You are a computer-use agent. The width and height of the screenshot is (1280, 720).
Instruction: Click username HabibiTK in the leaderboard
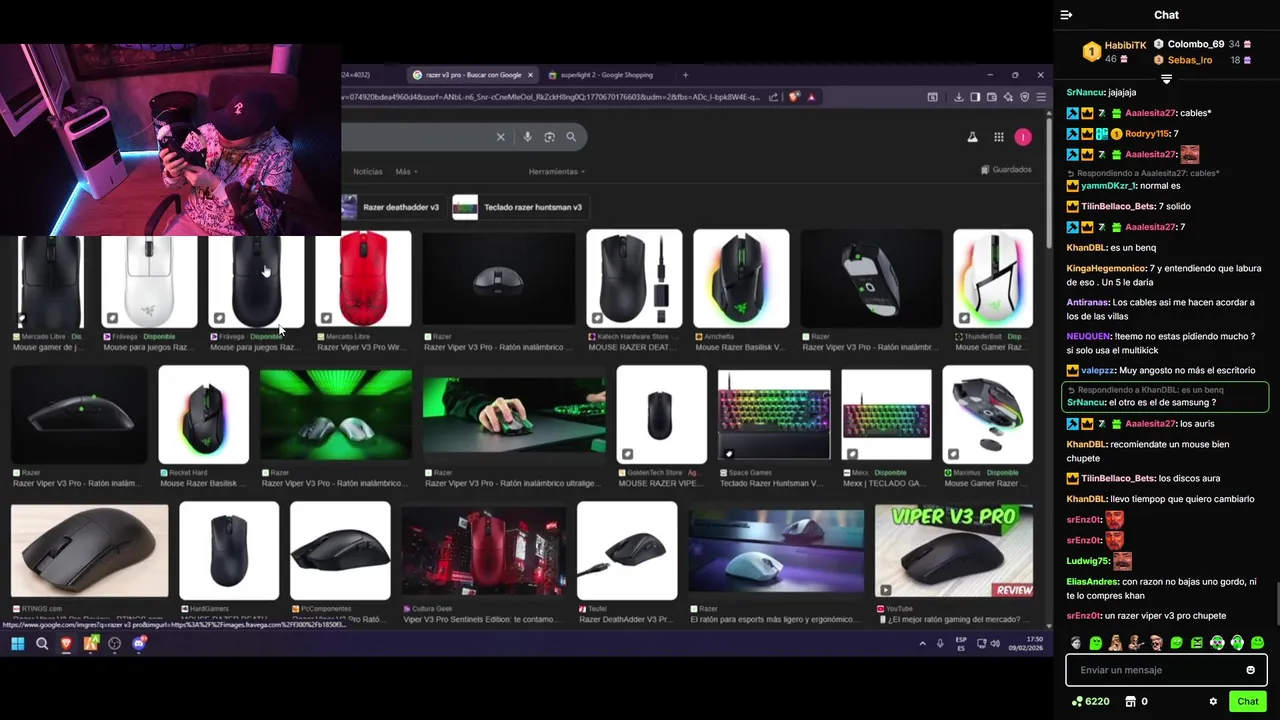pos(1125,45)
